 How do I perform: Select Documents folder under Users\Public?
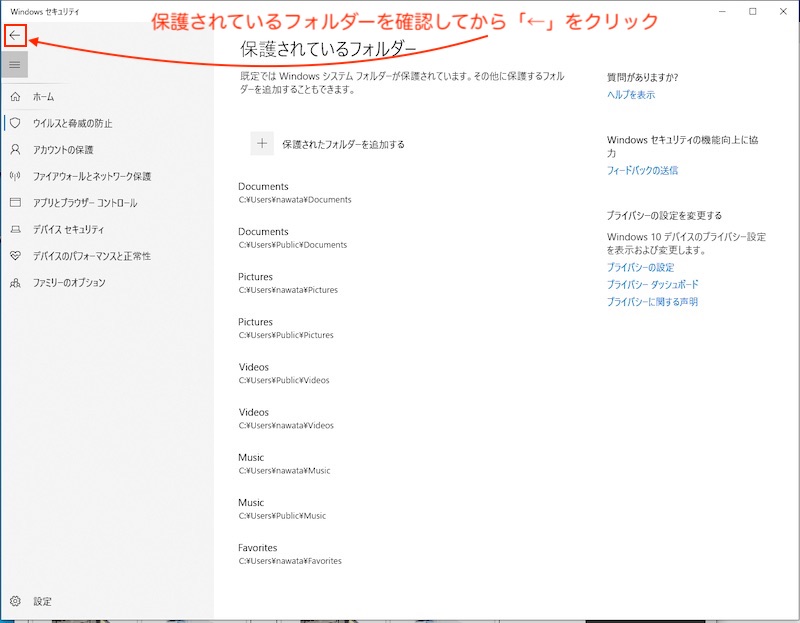pos(292,238)
